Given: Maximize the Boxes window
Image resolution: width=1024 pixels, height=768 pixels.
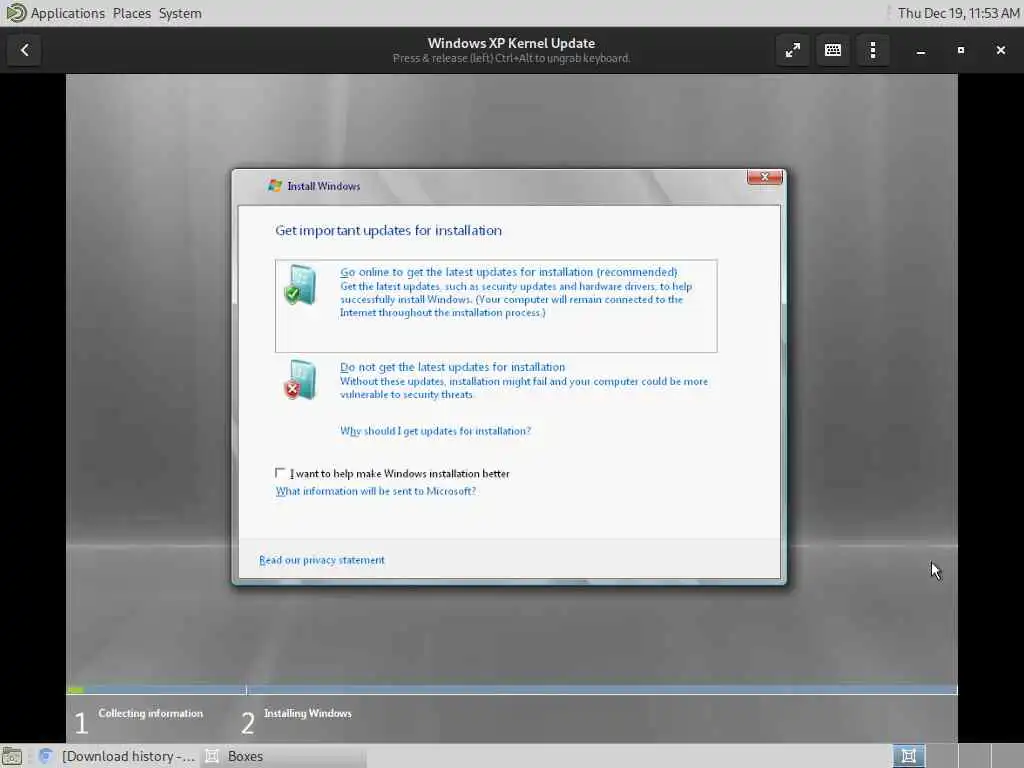Looking at the screenshot, I should click(961, 50).
